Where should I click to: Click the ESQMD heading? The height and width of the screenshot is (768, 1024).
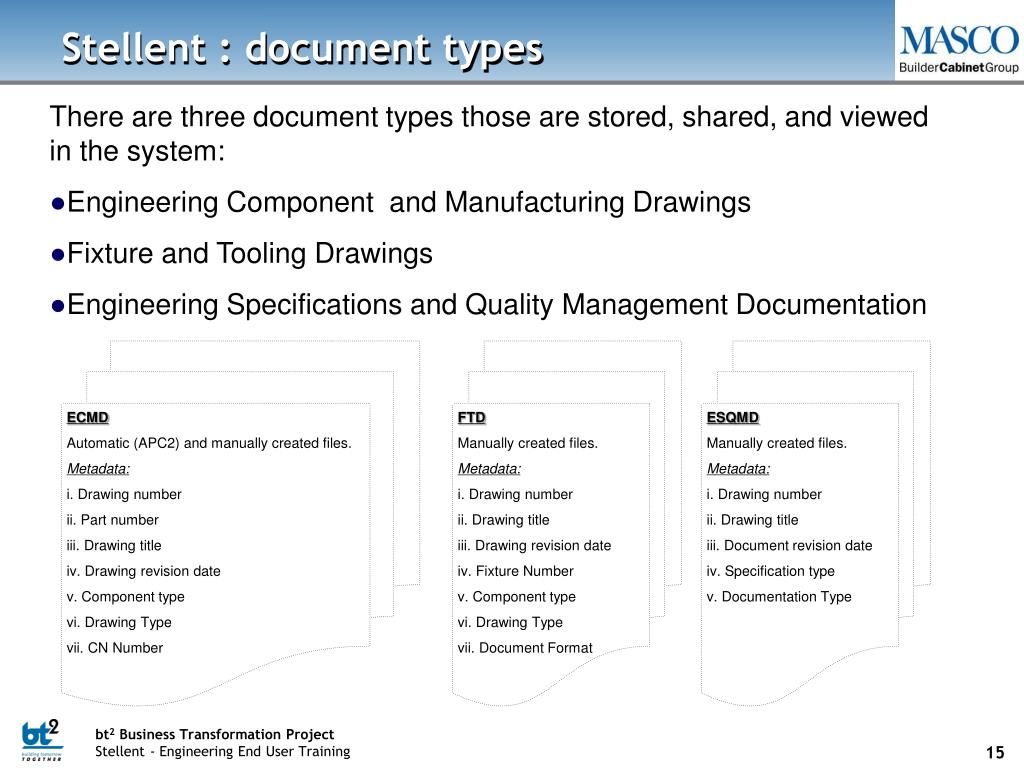tap(733, 417)
